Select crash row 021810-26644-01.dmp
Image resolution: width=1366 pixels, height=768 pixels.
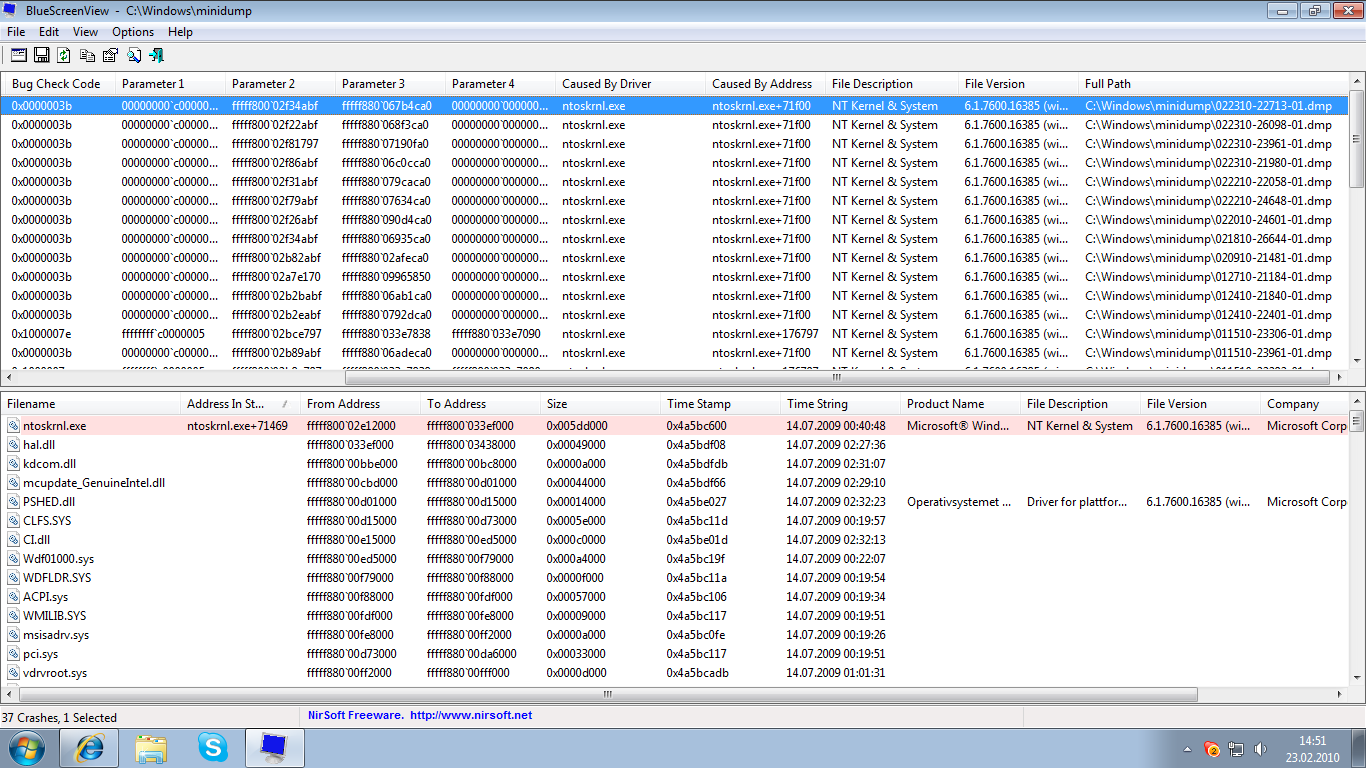click(x=675, y=239)
